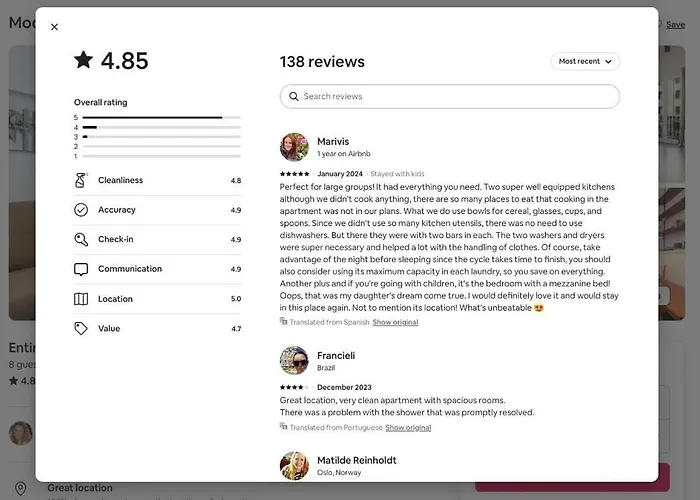
Task: Click the translation icon under Marivis's review
Action: (x=283, y=321)
